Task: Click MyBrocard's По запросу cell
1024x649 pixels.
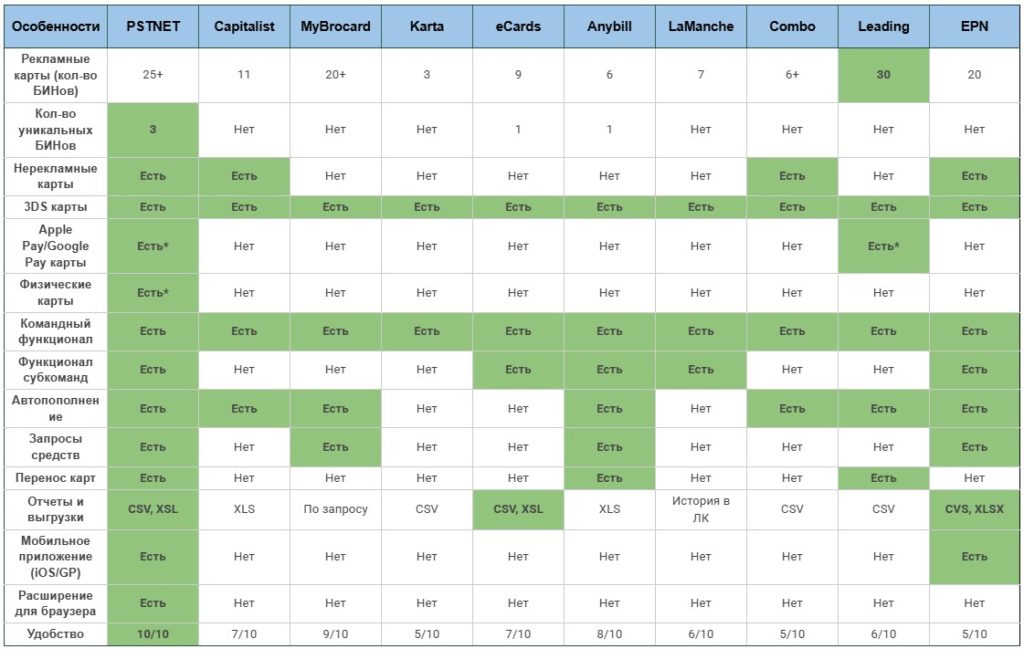Action: (336, 509)
